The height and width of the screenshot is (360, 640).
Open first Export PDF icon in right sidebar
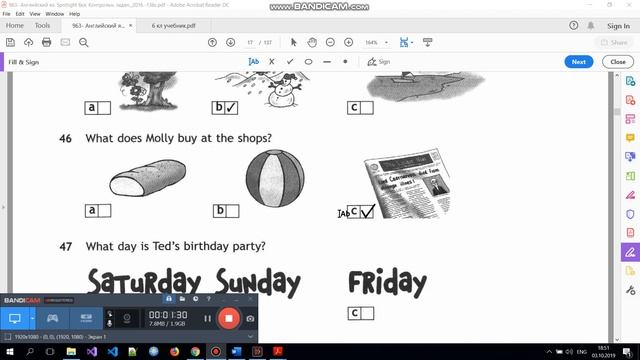tap(630, 81)
